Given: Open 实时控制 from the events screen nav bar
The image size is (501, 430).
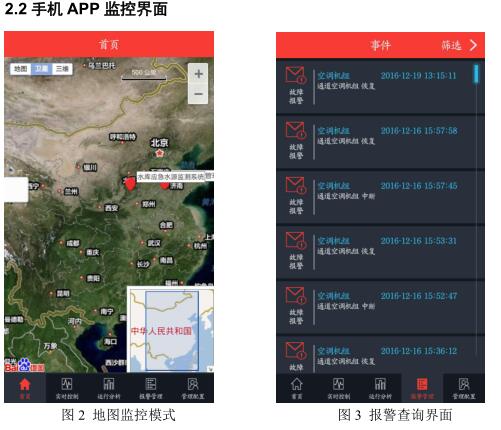Looking at the screenshot, I should pos(338,388).
